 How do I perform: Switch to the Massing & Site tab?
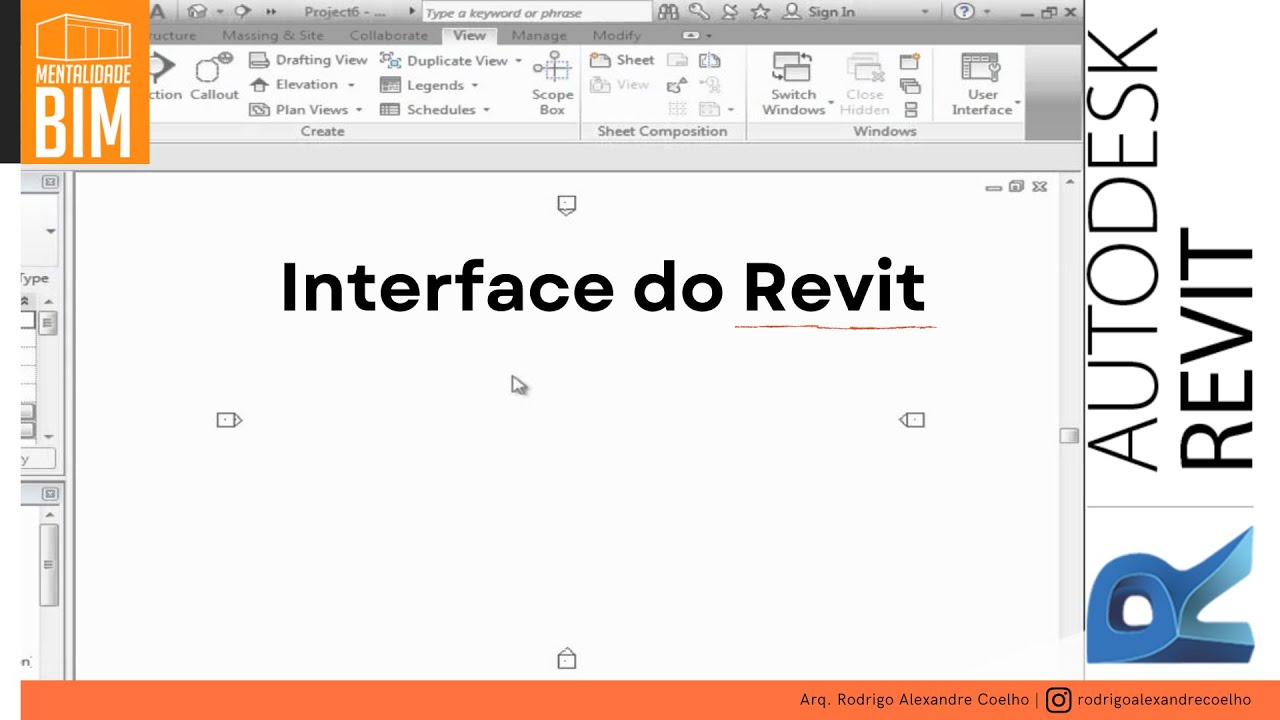click(x=272, y=36)
